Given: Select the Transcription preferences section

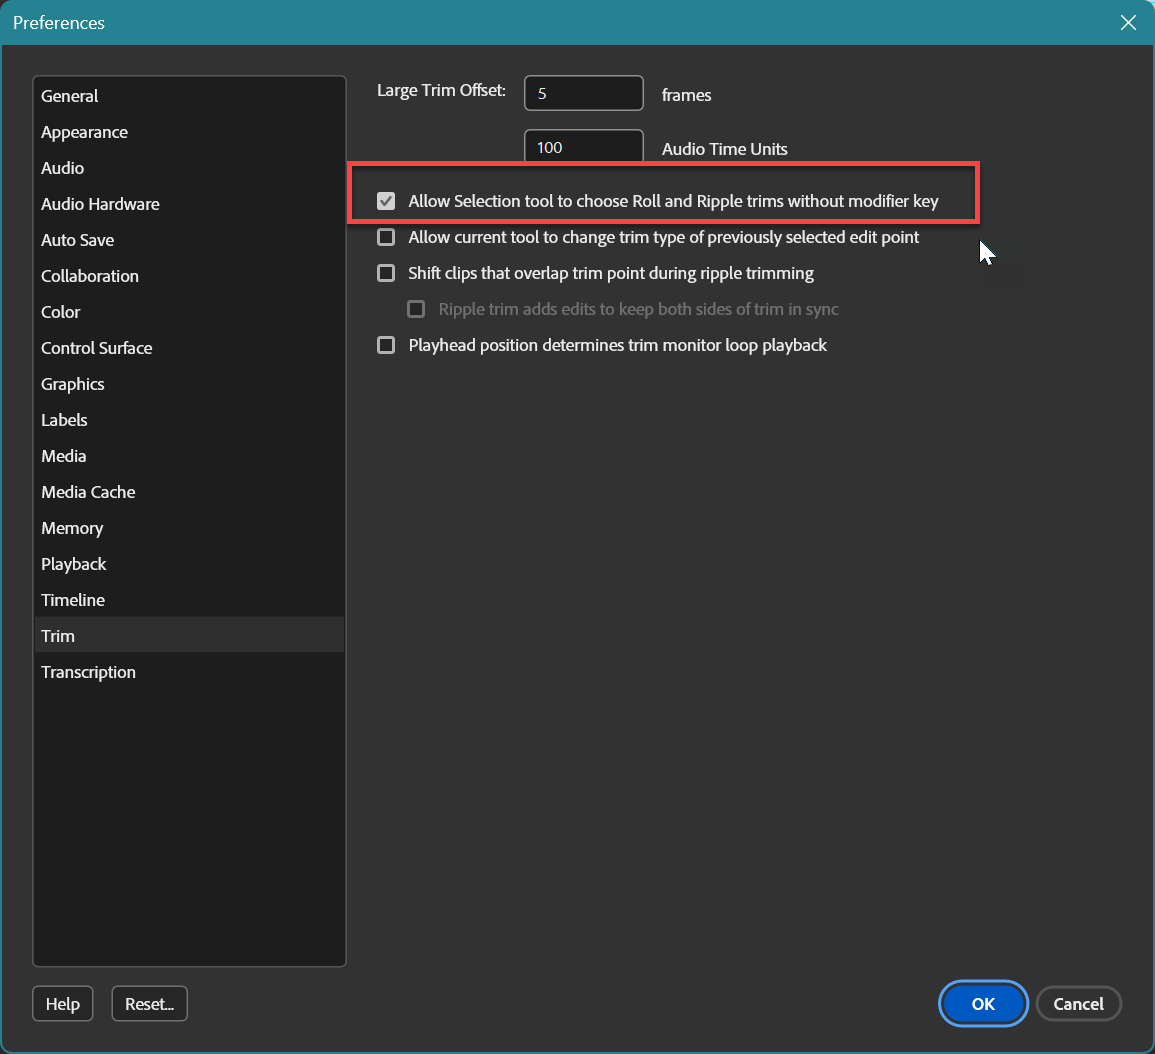Looking at the screenshot, I should click(88, 672).
